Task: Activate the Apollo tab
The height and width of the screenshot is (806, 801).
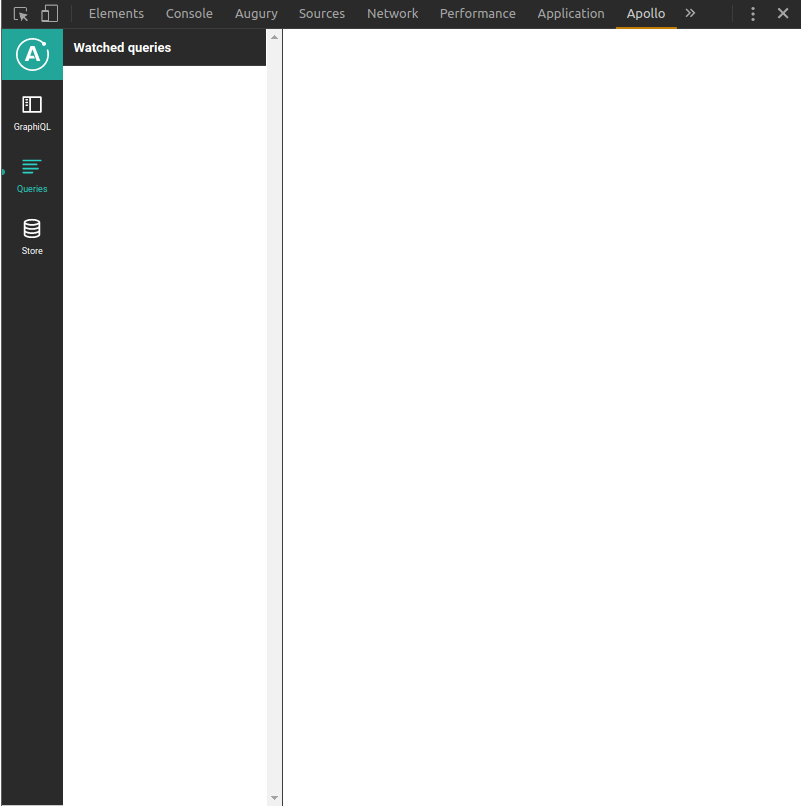Action: [x=646, y=13]
